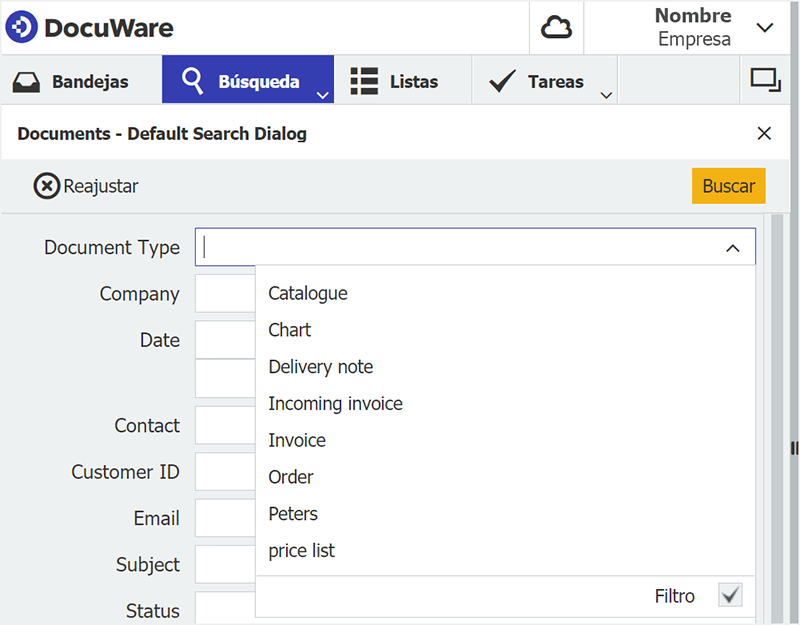800x625 pixels.
Task: Click the Reajustar reset icon
Action: pyautogui.click(x=47, y=186)
